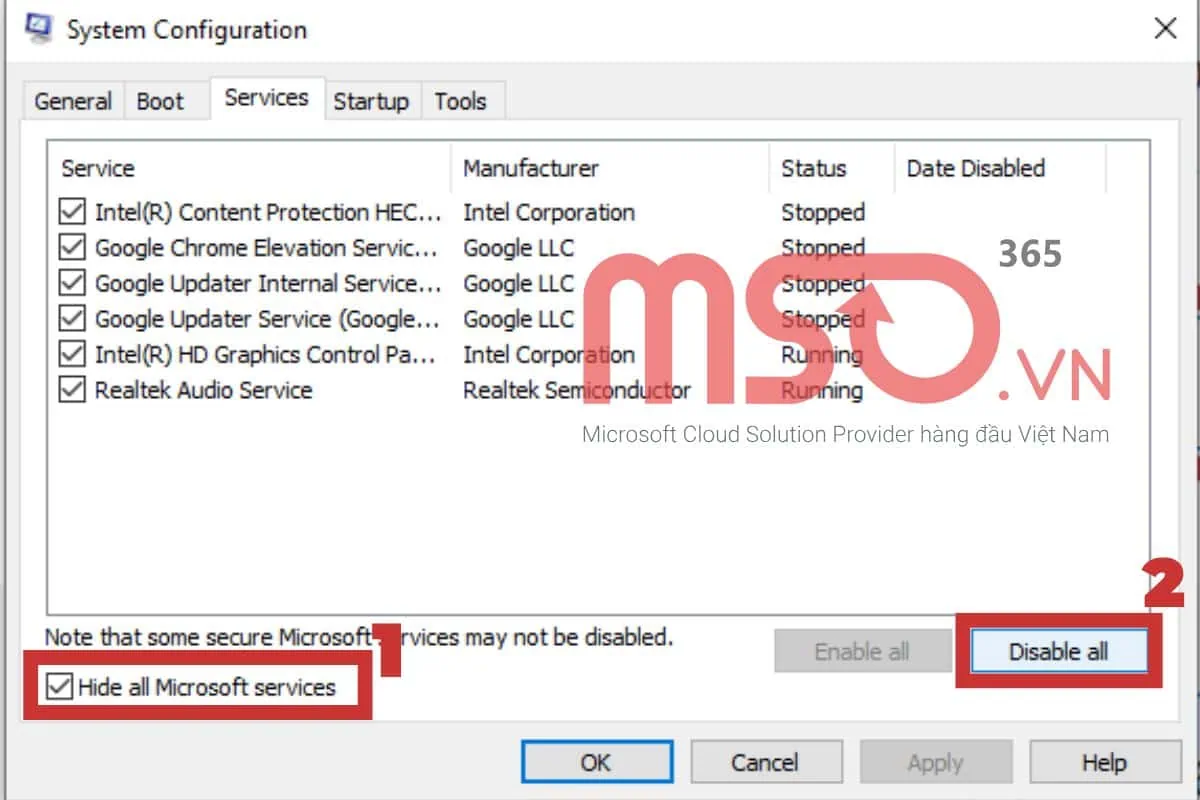This screenshot has width=1200, height=800.
Task: Disable the Intel(R) Content Protection HEC service
Action: point(71,212)
